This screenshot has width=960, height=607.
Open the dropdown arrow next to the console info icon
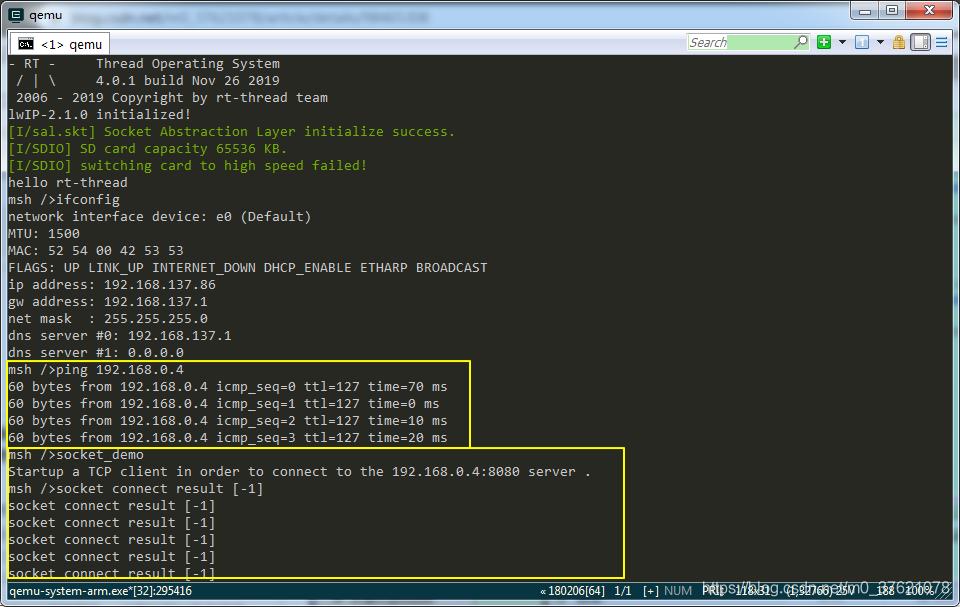tap(880, 42)
